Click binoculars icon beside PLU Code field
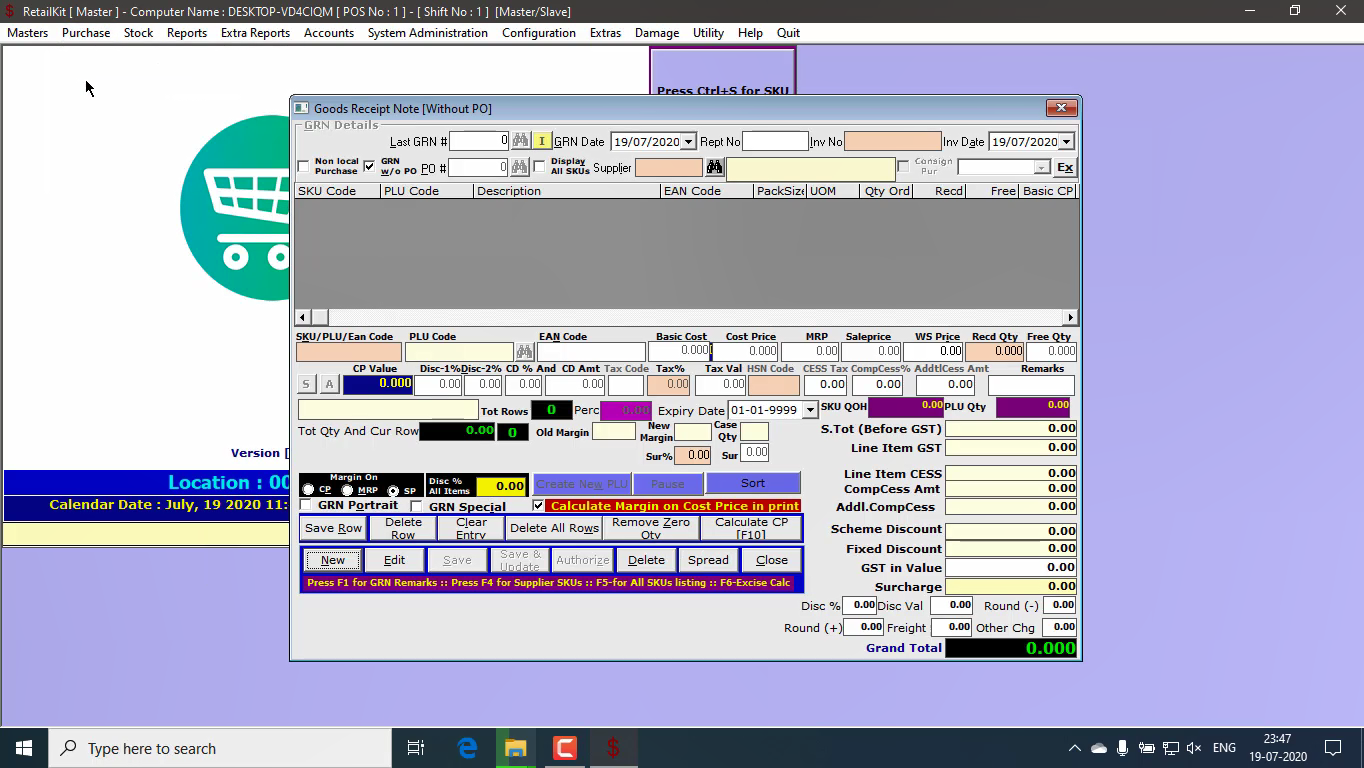Viewport: 1364px width, 768px height. point(524,352)
